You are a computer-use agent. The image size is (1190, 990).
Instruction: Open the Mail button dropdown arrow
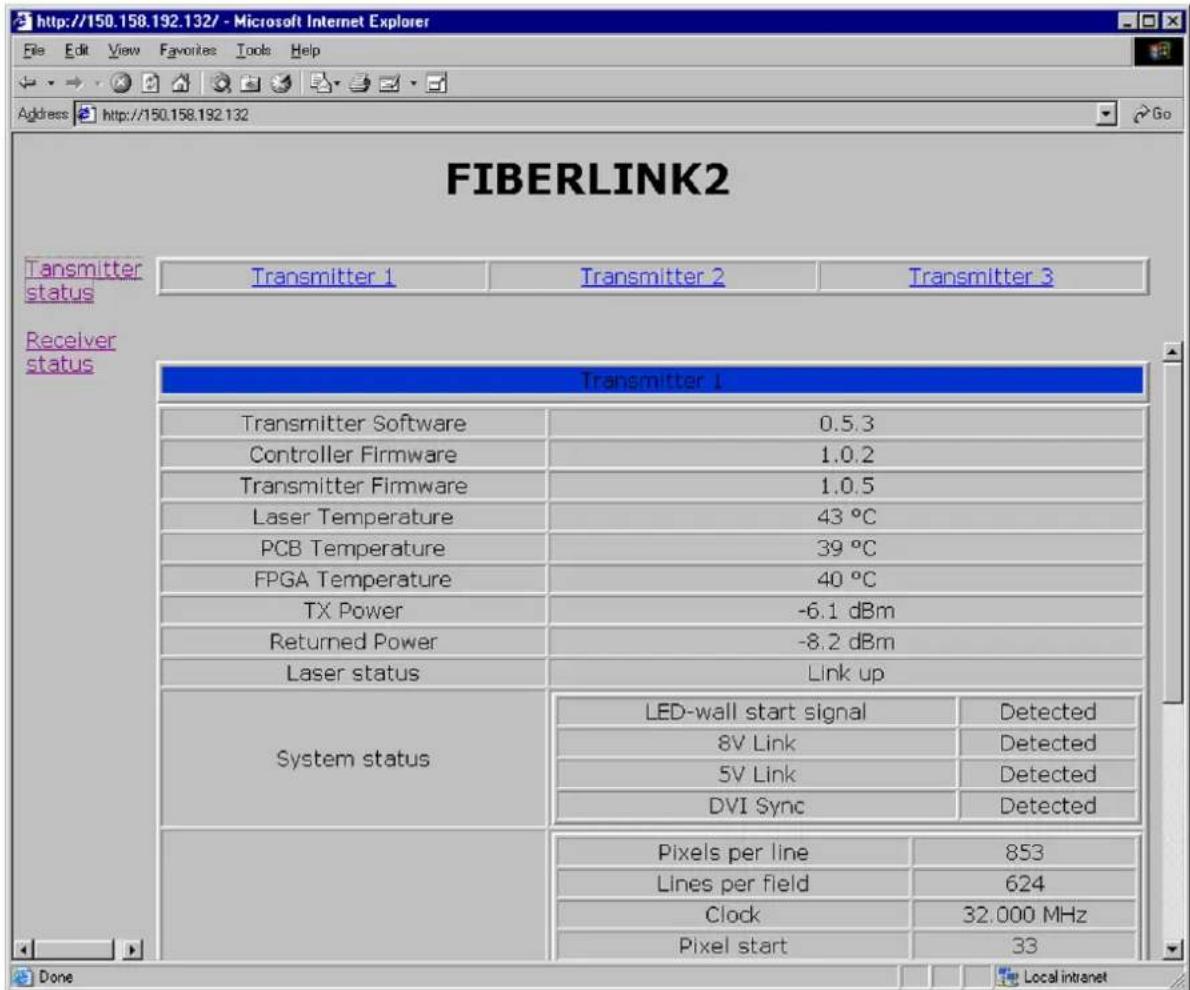[x=337, y=83]
